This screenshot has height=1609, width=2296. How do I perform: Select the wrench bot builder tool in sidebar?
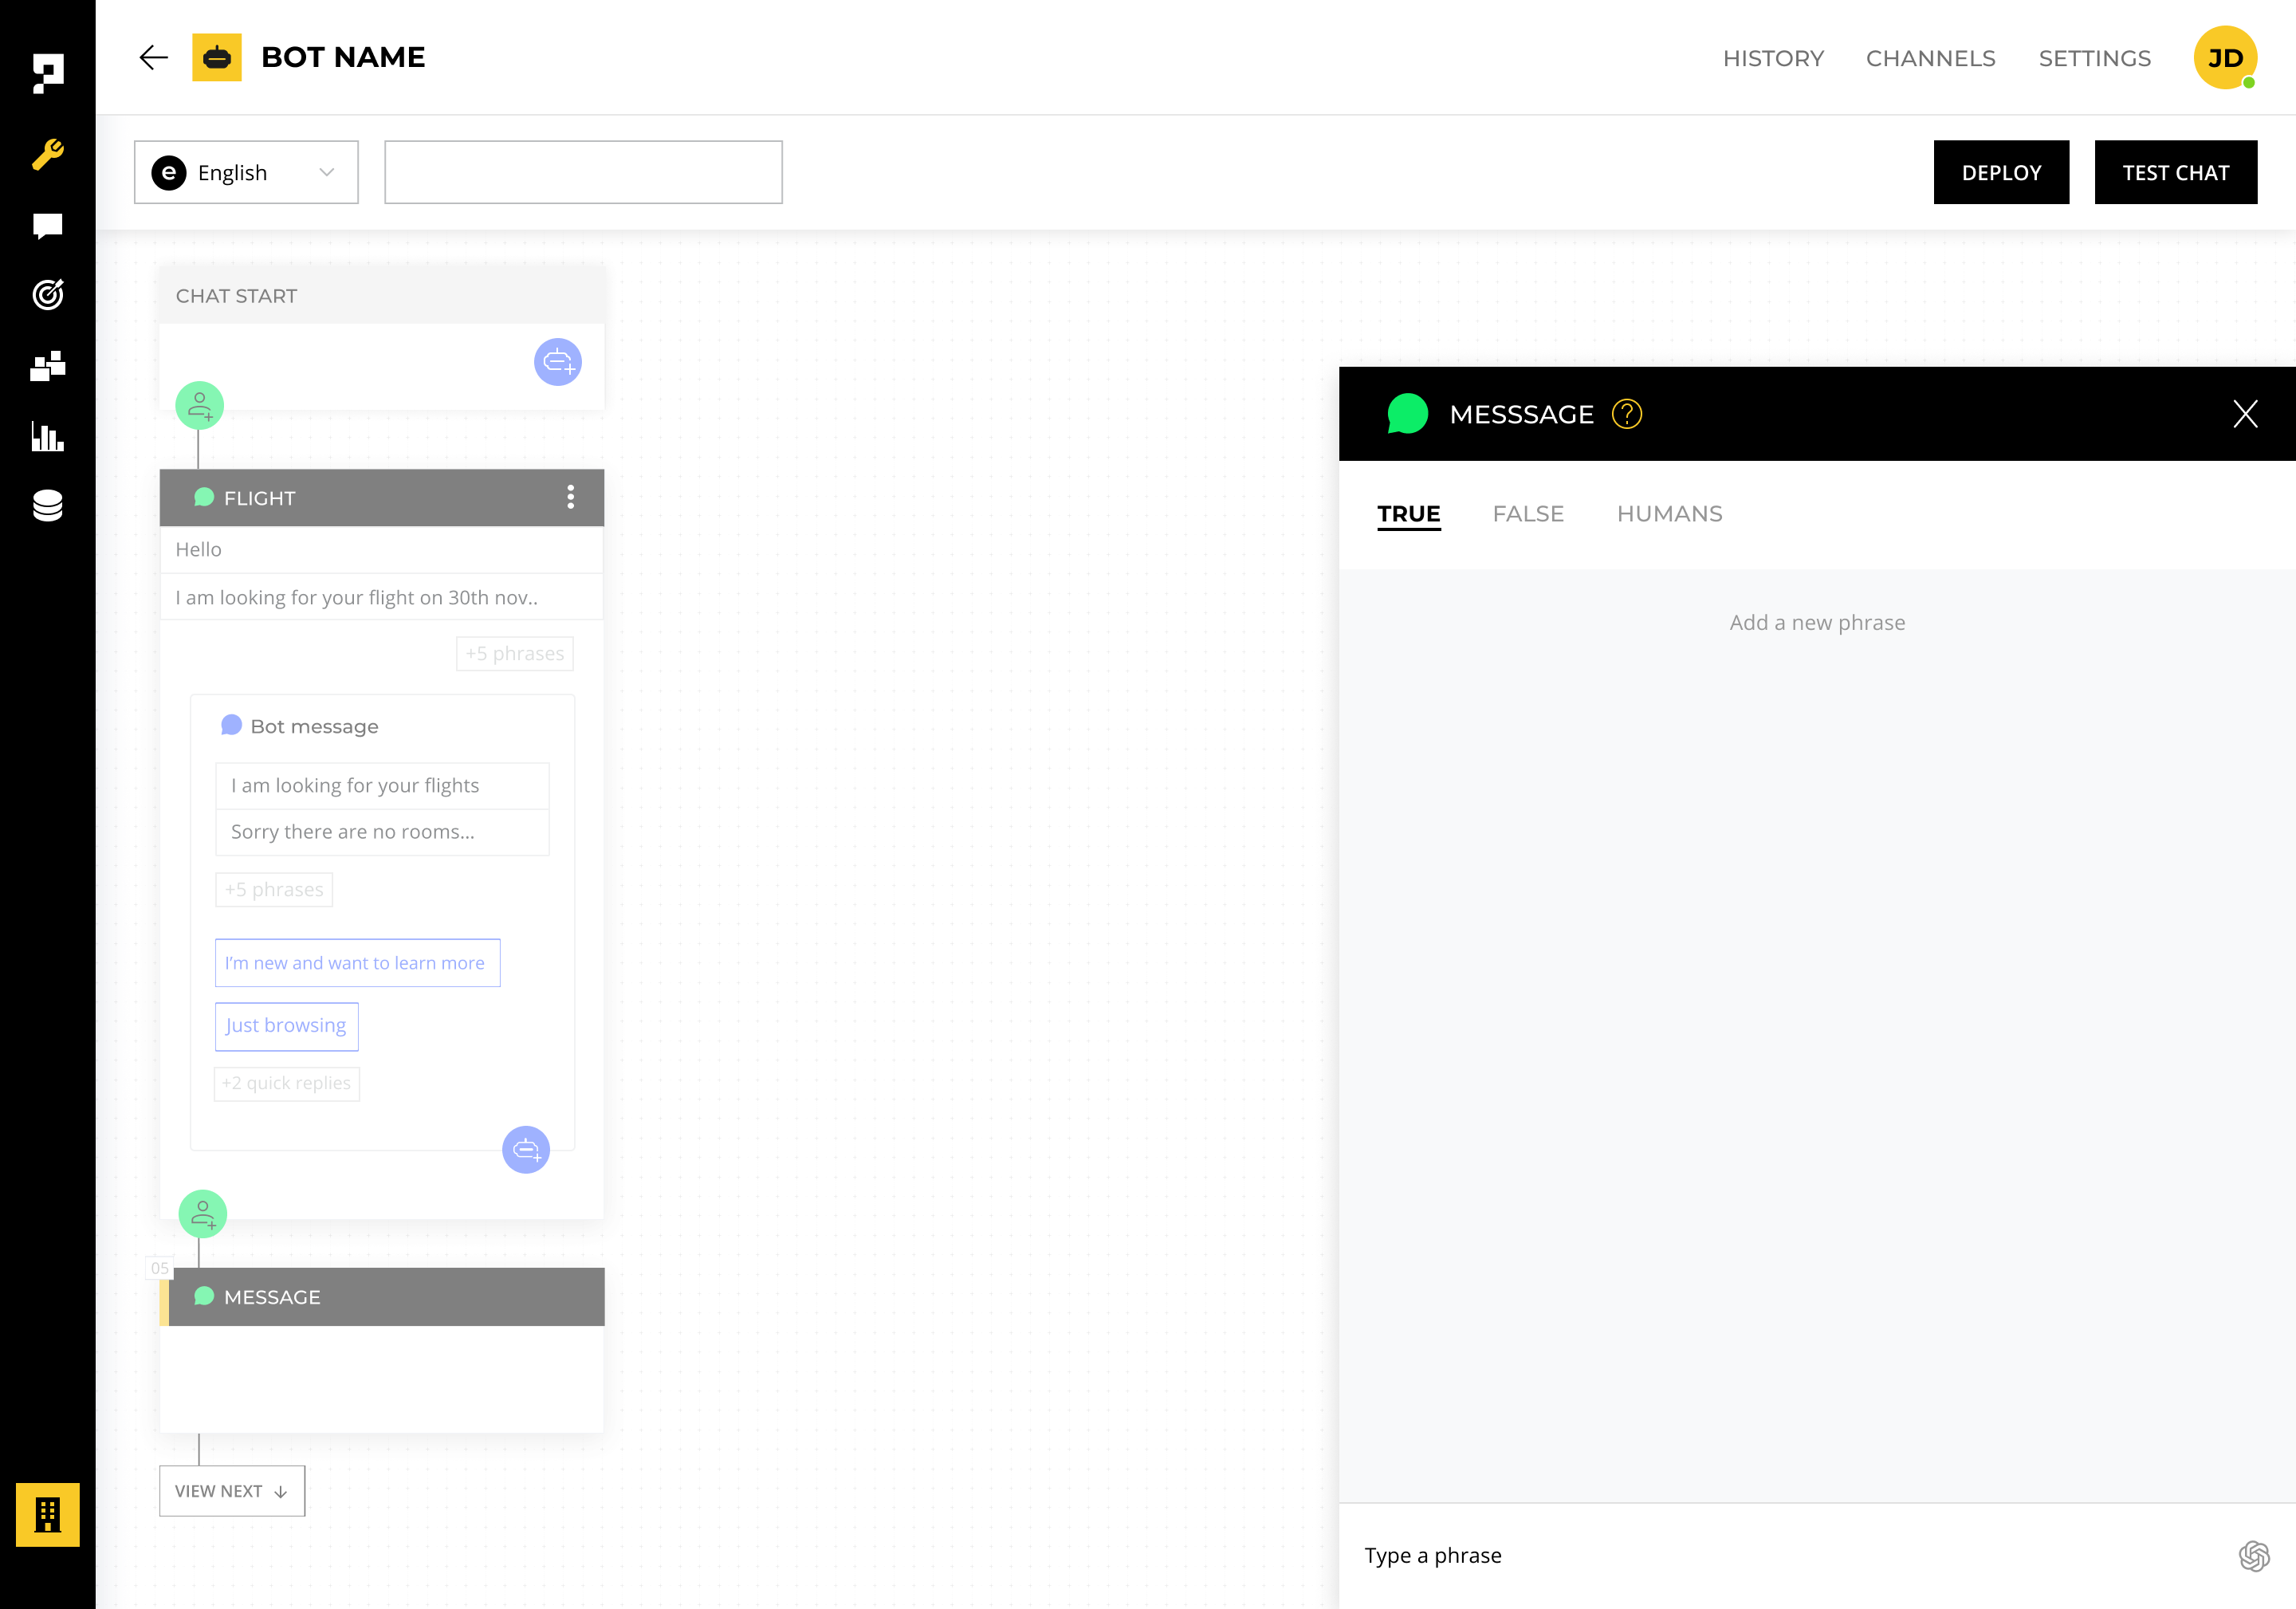[47, 152]
